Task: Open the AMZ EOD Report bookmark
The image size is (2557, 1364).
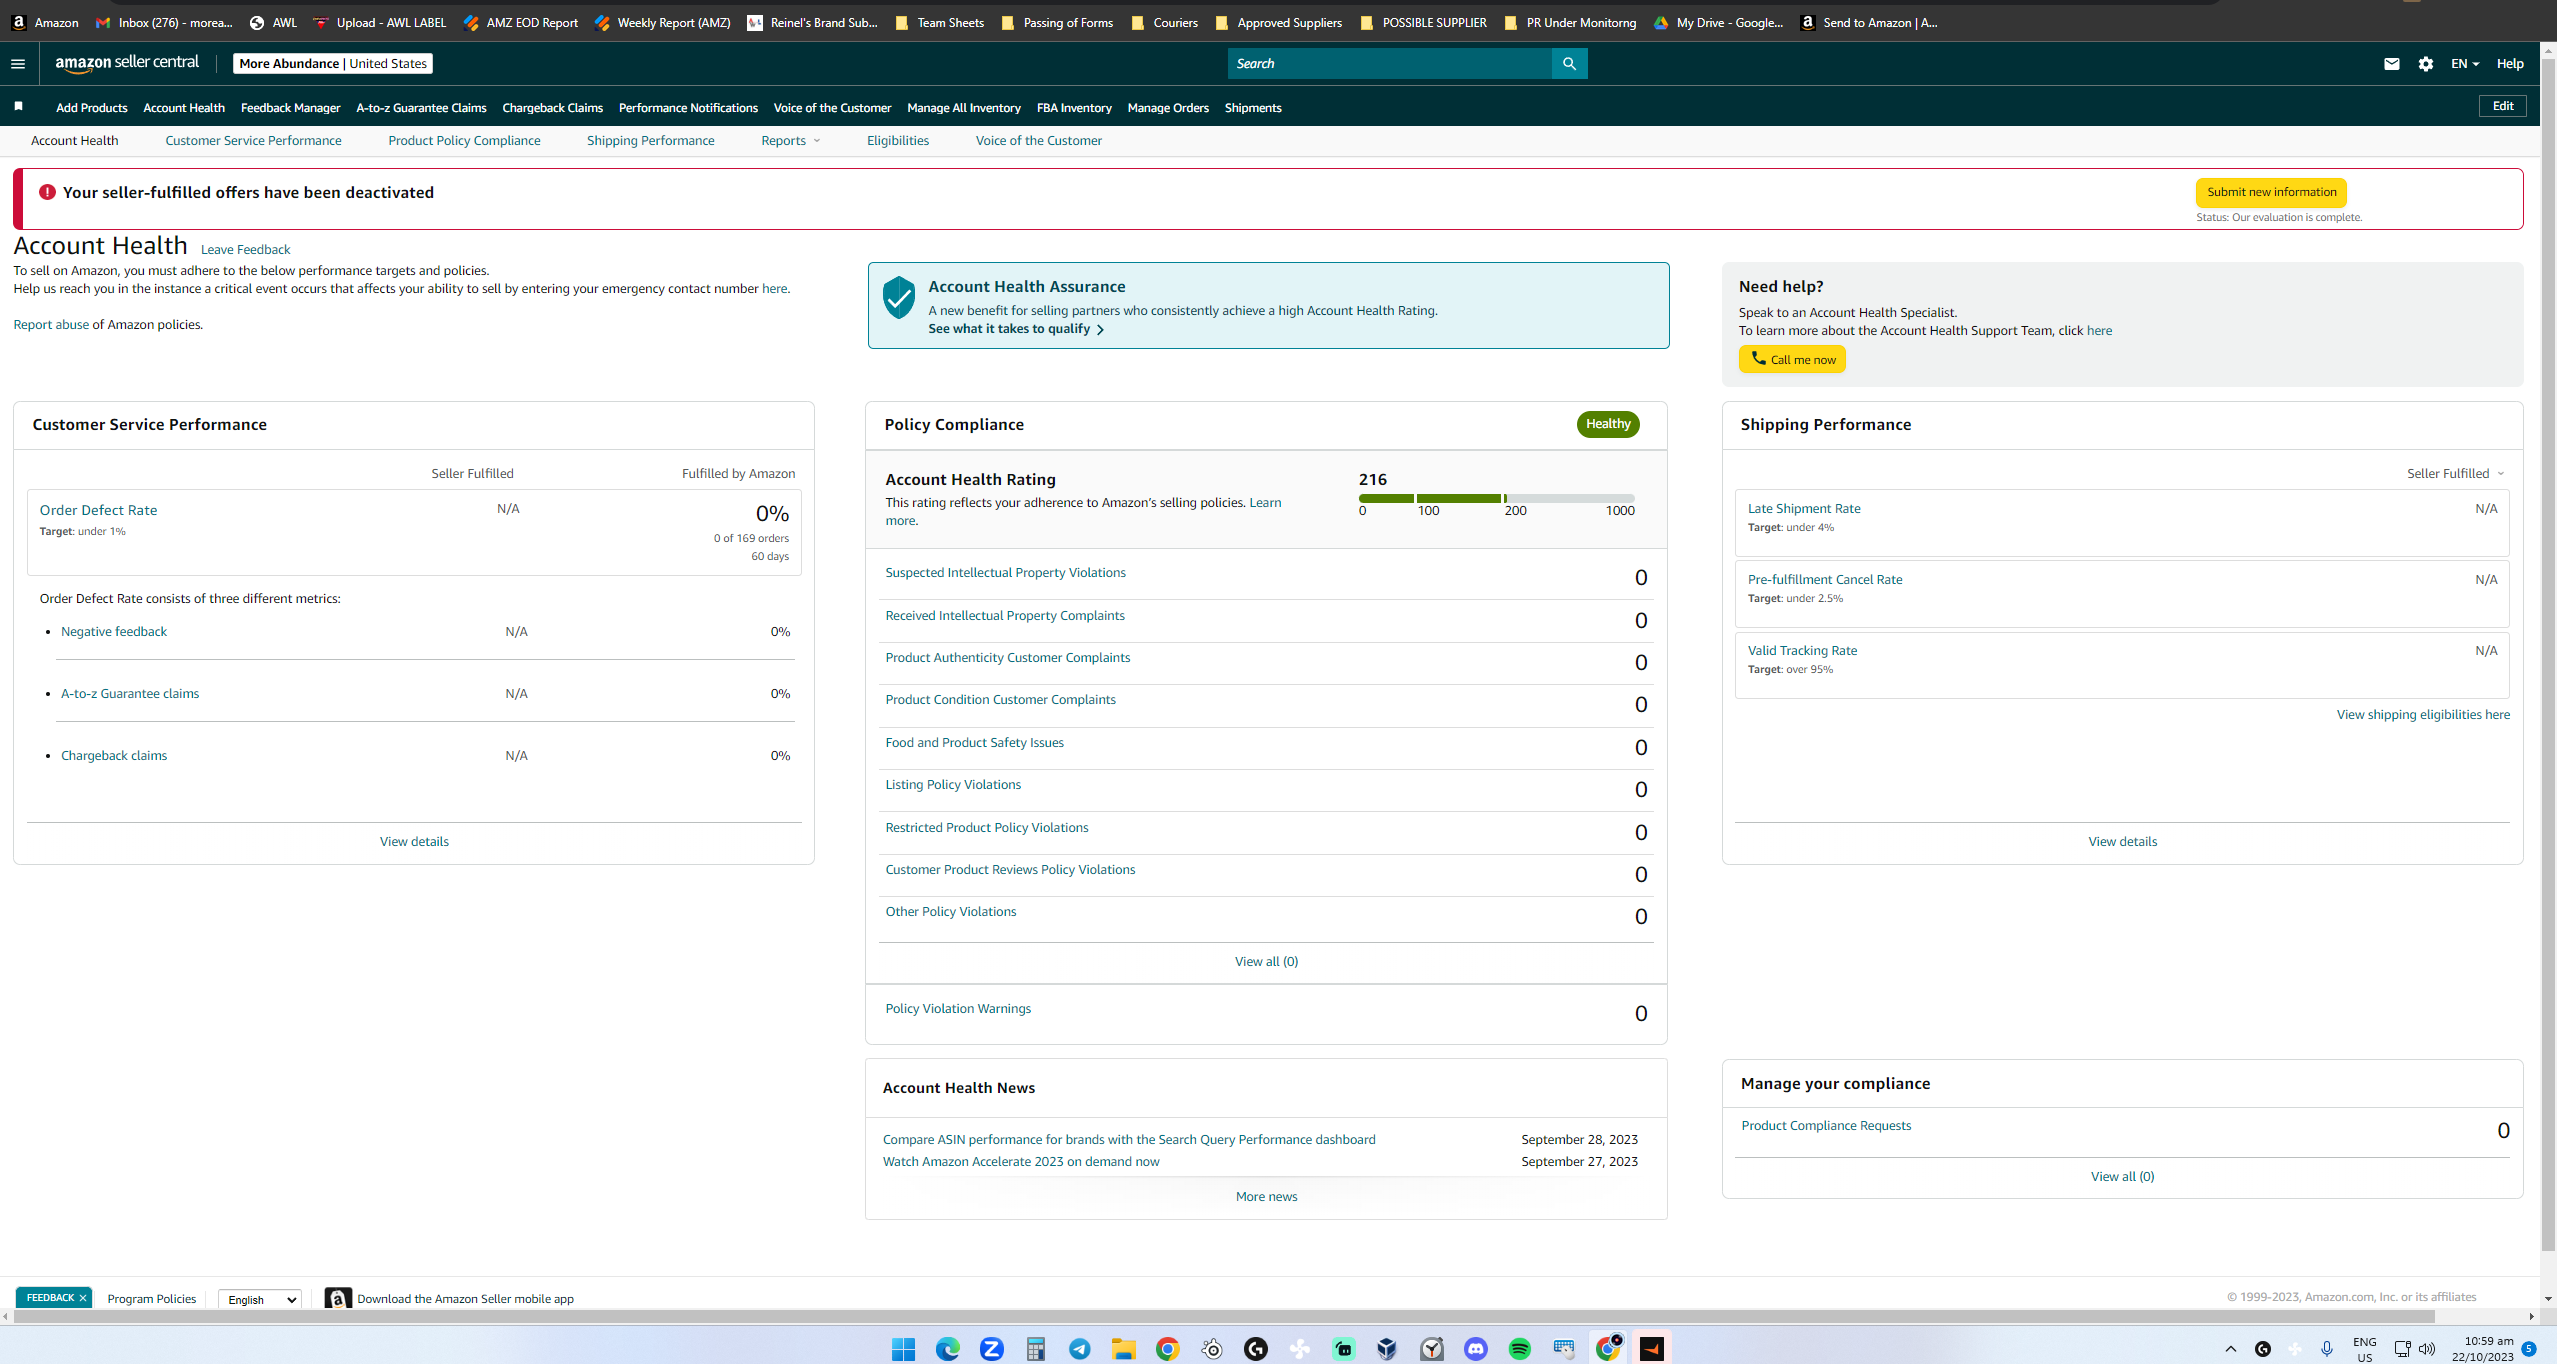Action: (520, 22)
